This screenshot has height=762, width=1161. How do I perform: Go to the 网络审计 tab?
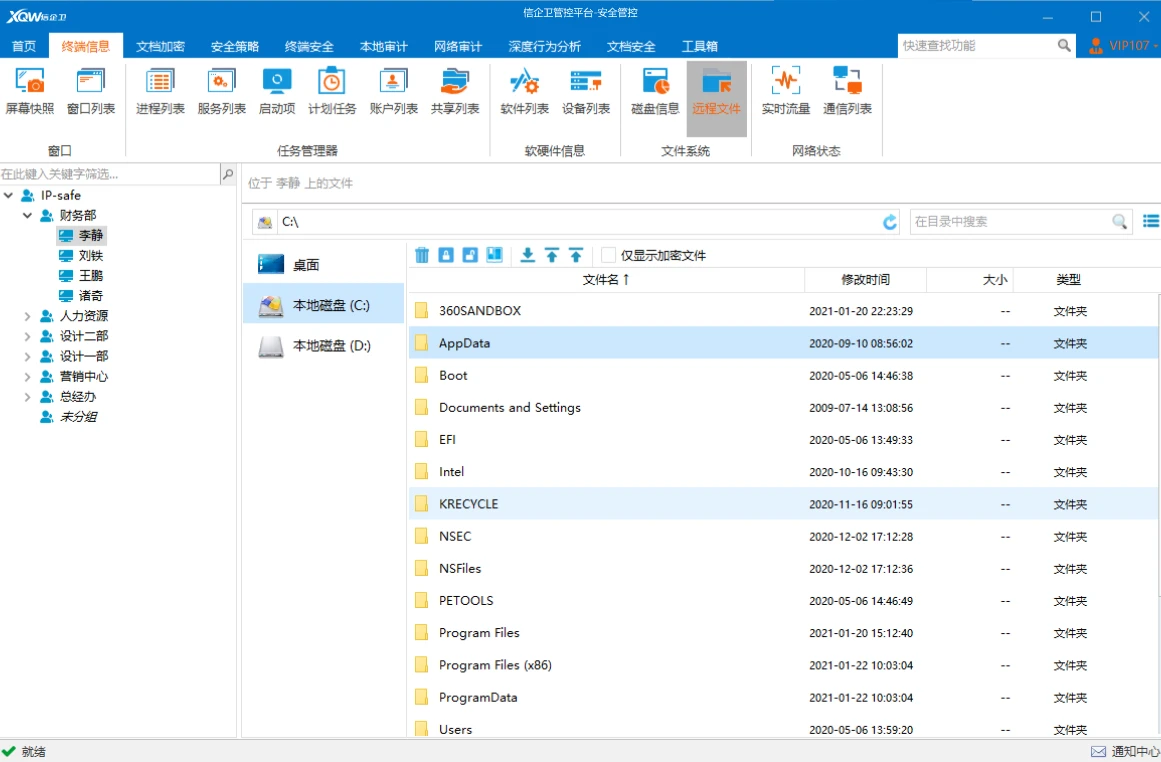(458, 46)
